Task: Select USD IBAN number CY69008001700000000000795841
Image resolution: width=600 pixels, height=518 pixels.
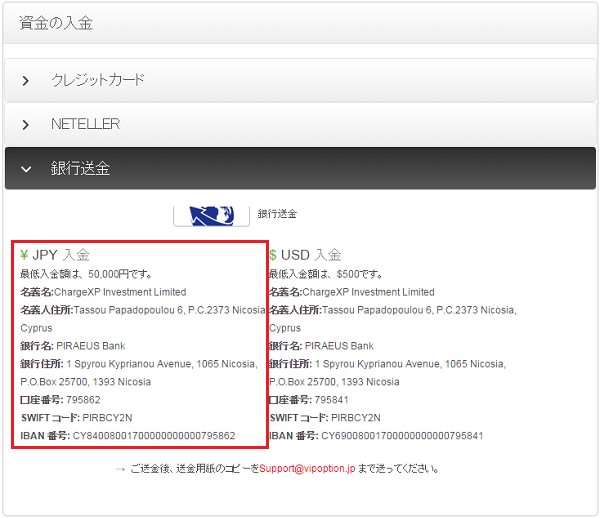Action: point(402,436)
